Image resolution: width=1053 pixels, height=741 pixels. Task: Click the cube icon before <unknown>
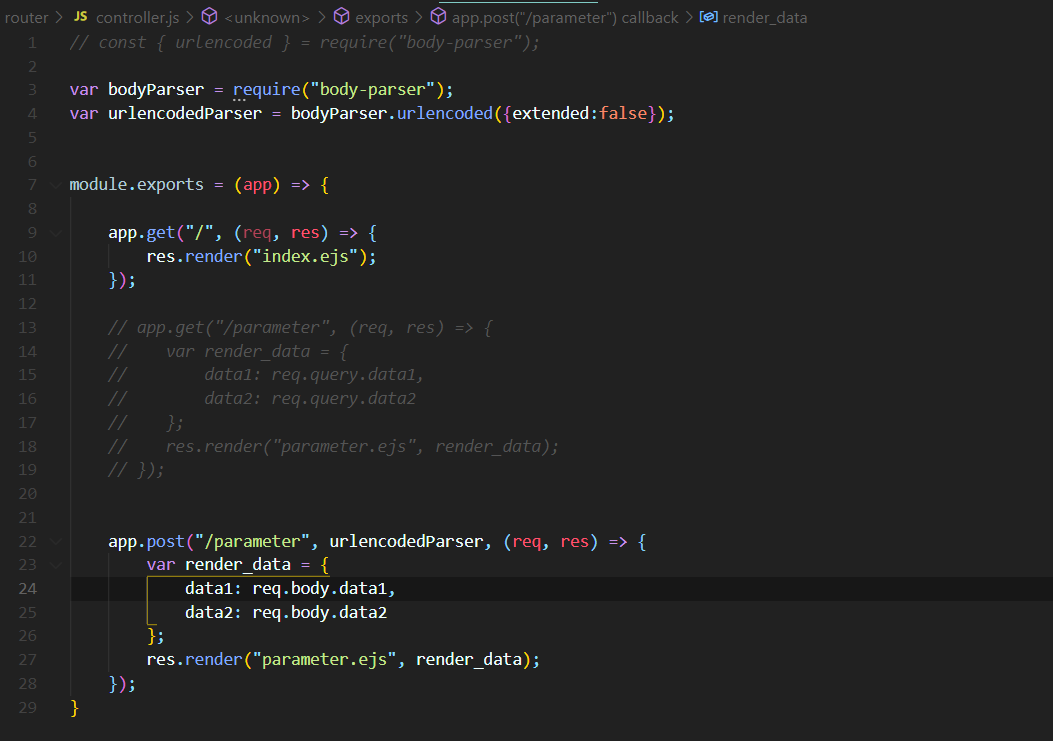210,16
